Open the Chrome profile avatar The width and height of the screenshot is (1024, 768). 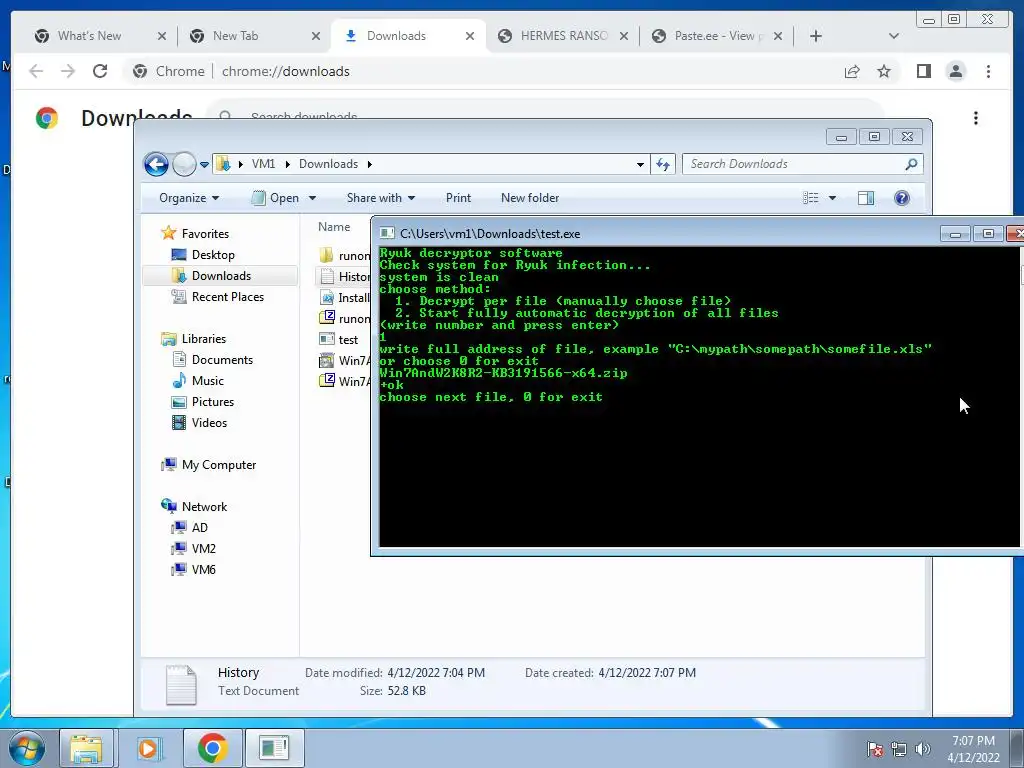[955, 71]
